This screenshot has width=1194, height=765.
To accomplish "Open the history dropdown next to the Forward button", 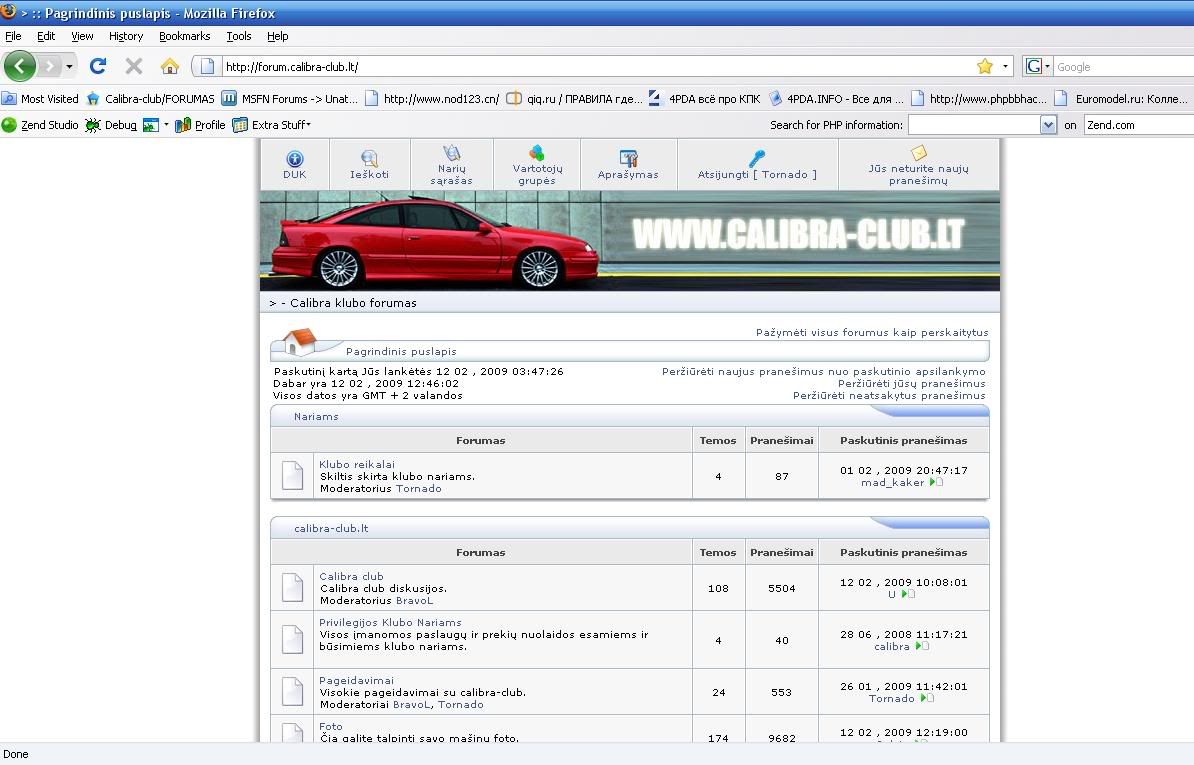I will pos(69,67).
